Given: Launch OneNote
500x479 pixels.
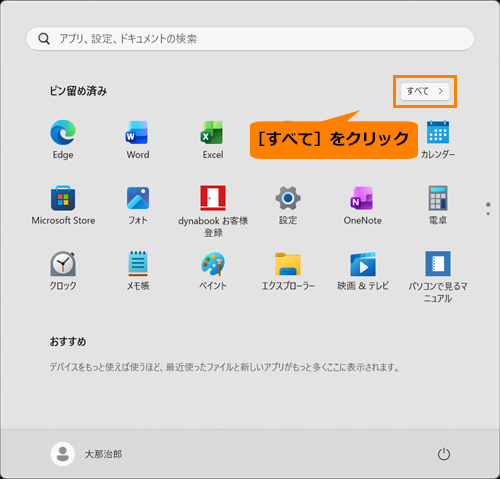Looking at the screenshot, I should point(363,205).
